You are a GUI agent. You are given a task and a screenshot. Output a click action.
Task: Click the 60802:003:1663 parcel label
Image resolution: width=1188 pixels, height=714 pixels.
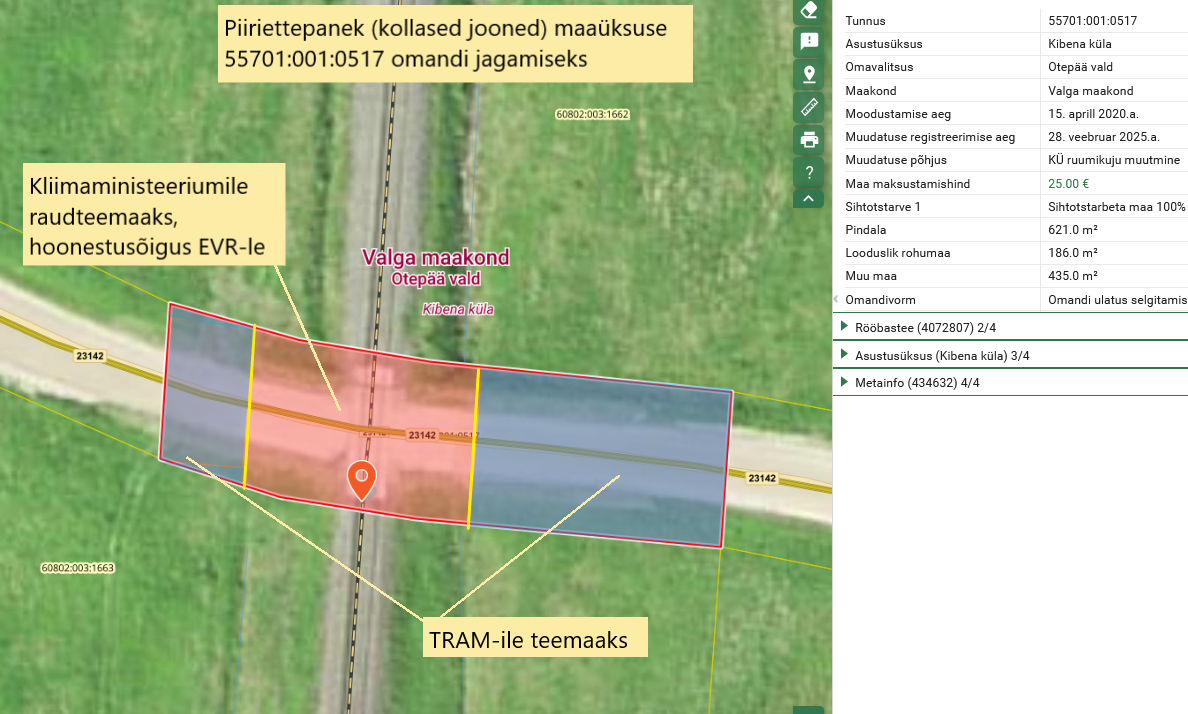[x=78, y=568]
